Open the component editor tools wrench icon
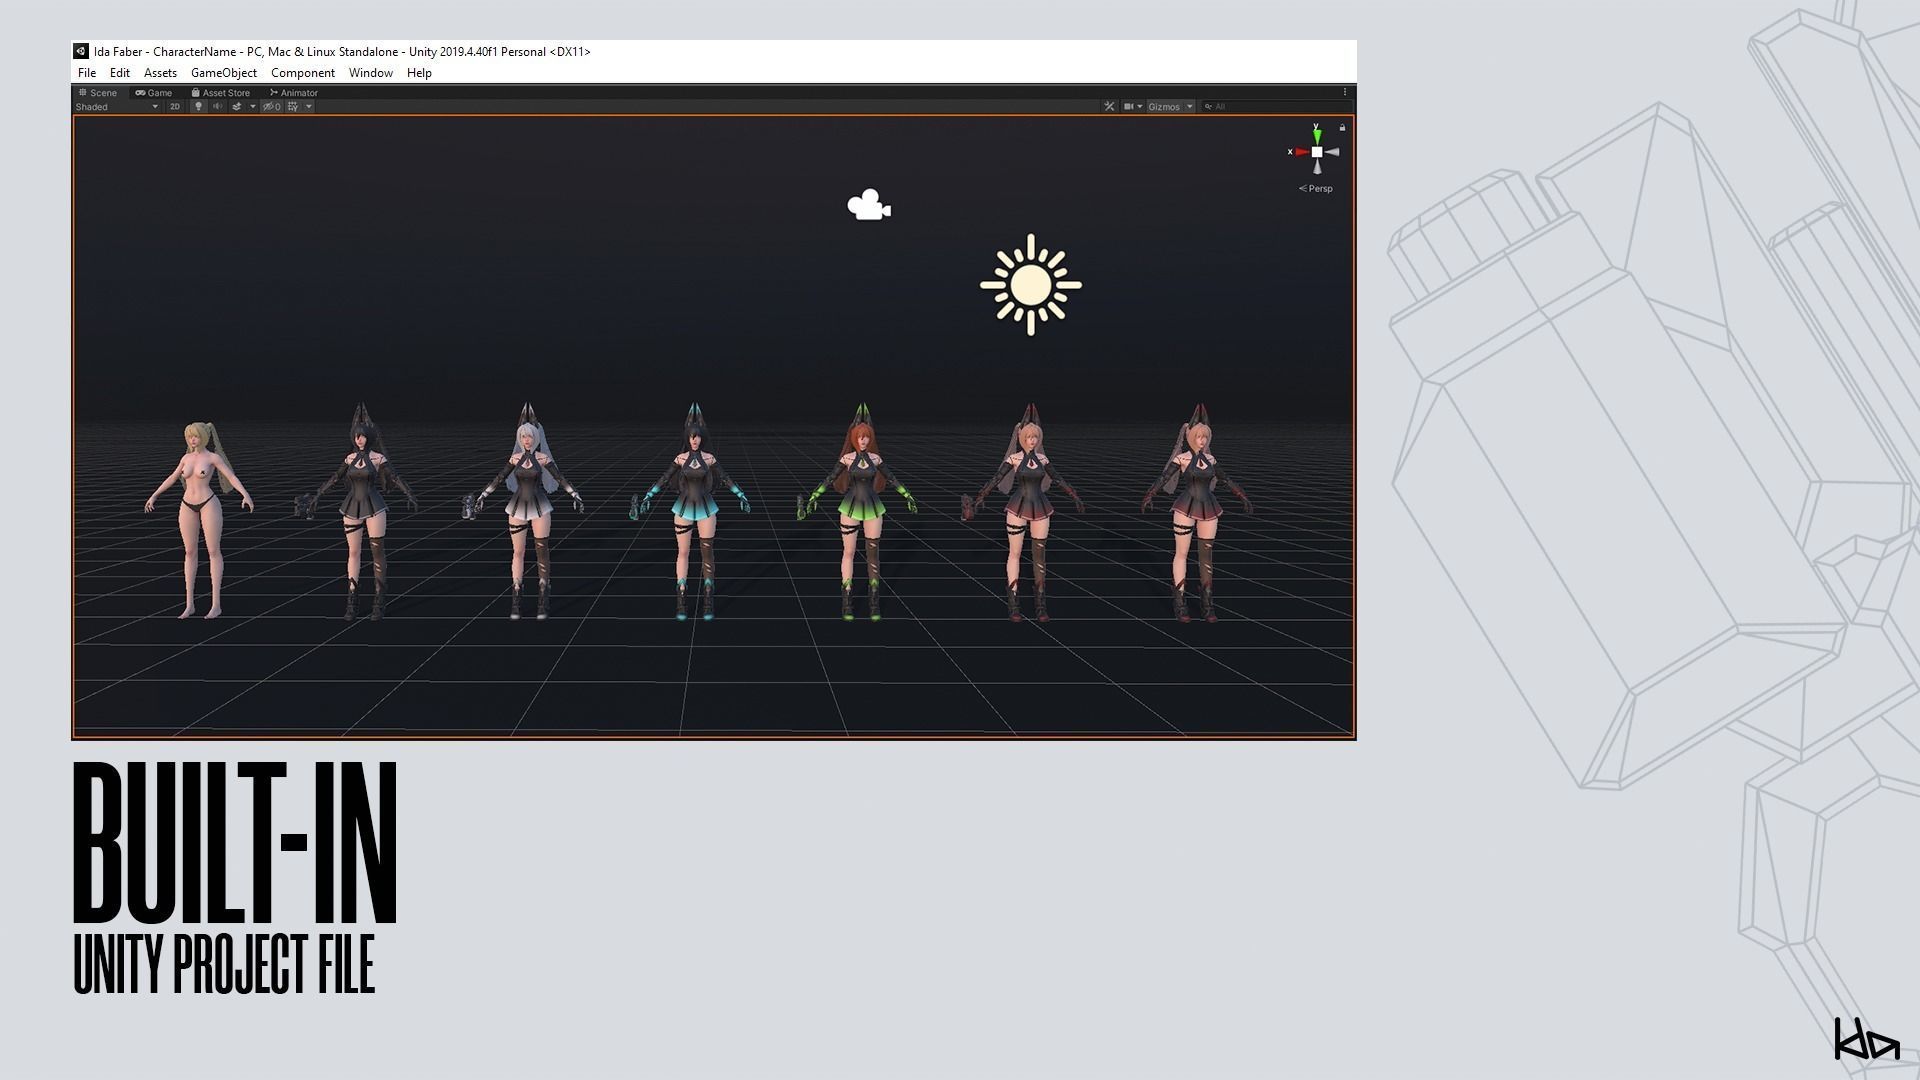Screen dimensions: 1920x1080 [1109, 106]
